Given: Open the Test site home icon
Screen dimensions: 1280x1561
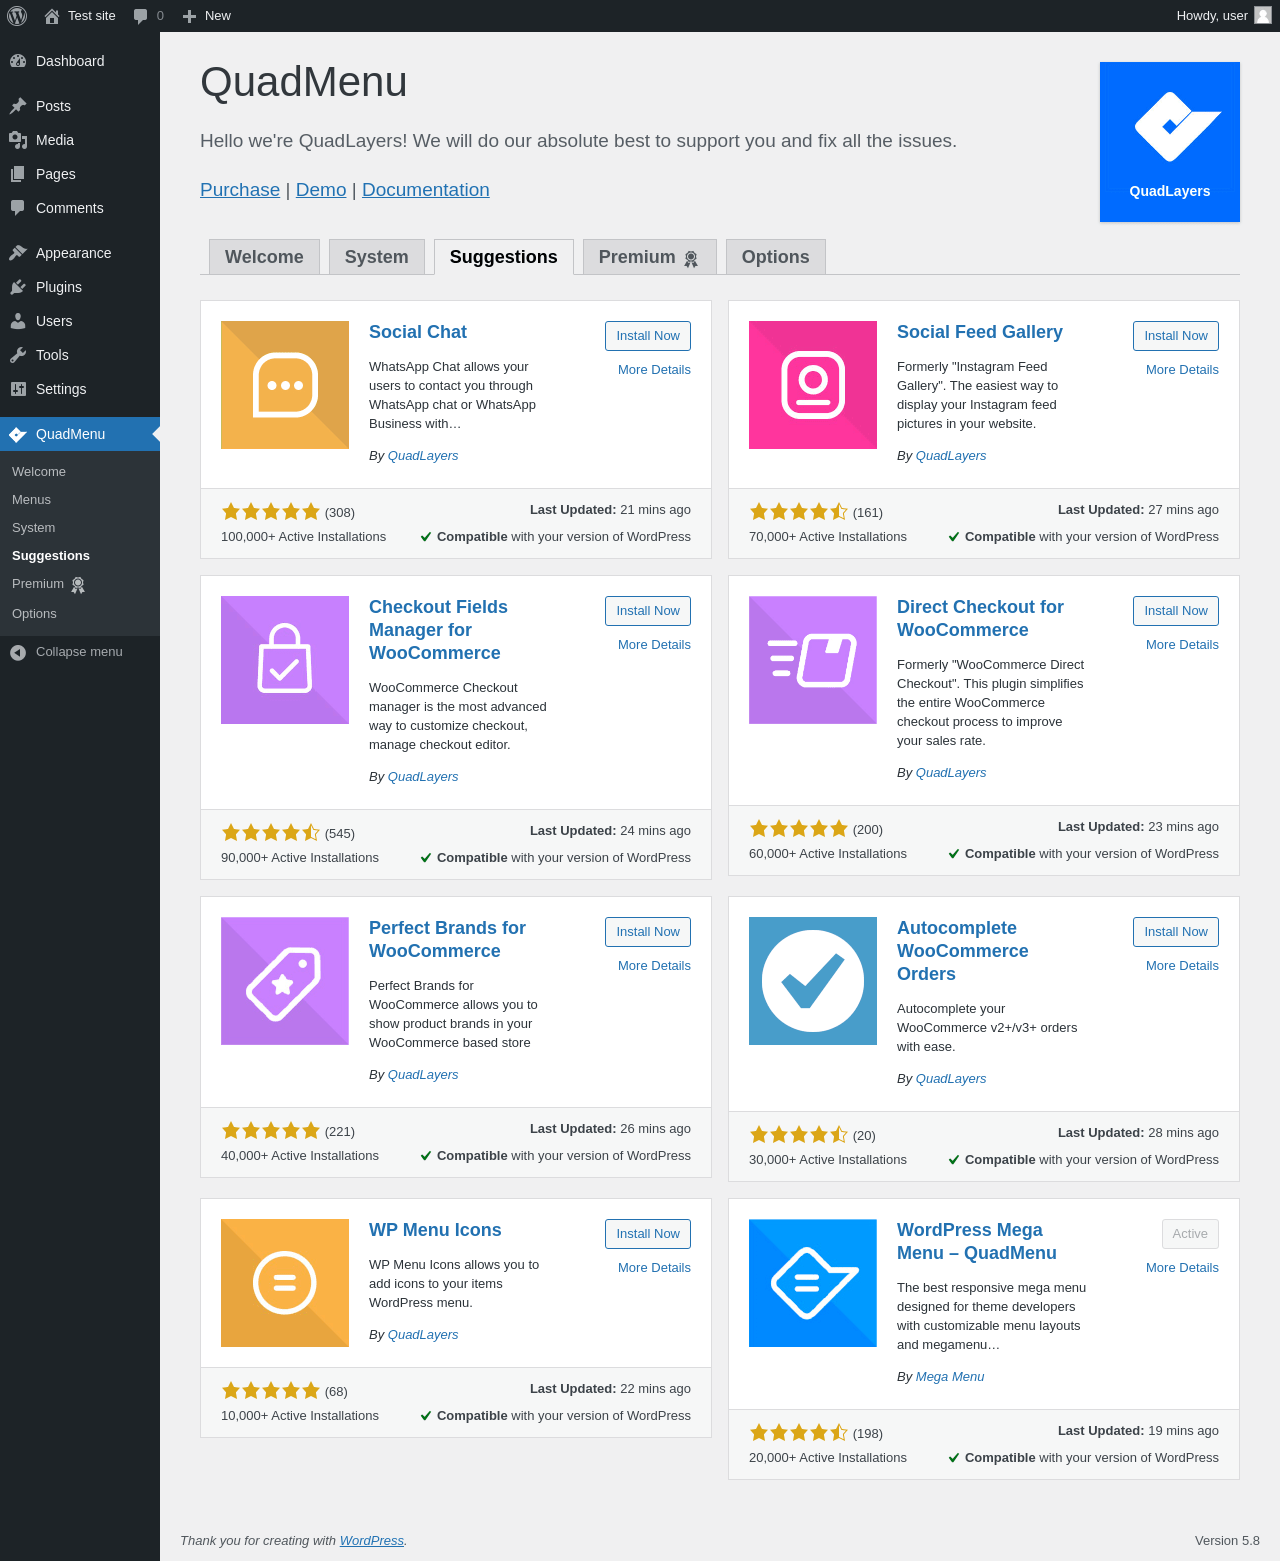Looking at the screenshot, I should click(x=52, y=16).
